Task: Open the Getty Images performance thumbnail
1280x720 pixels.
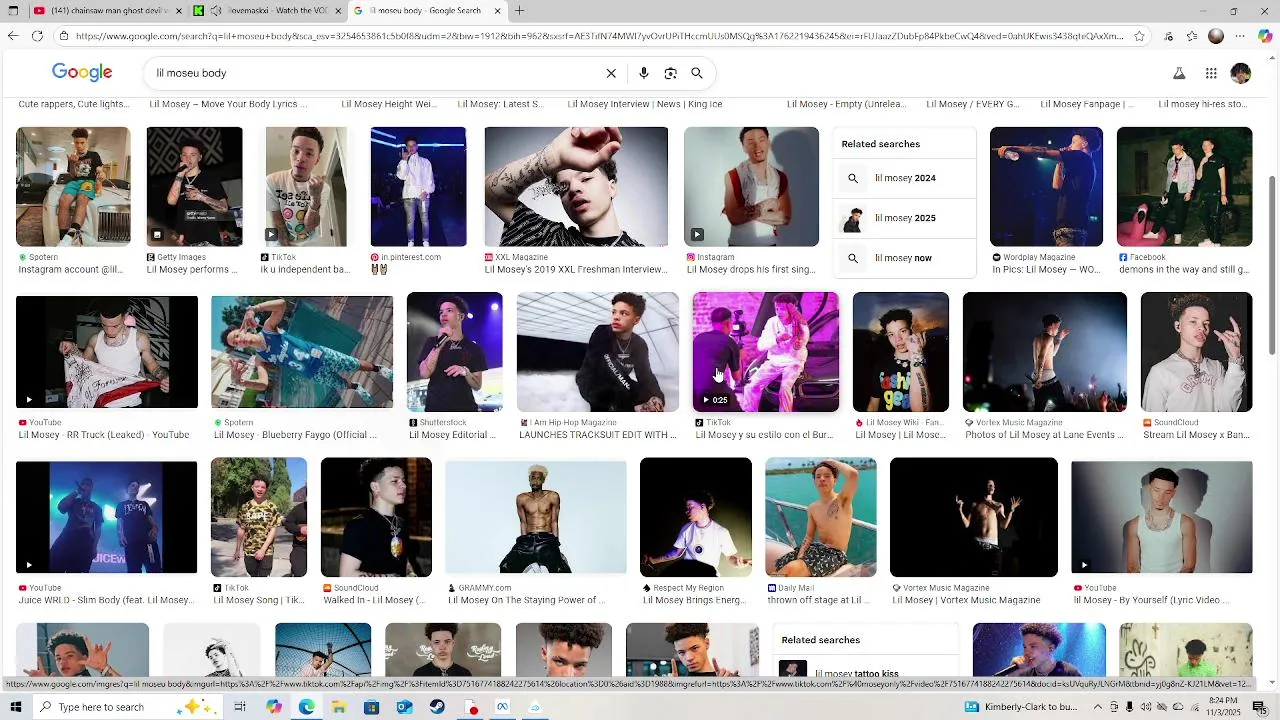Action: (194, 187)
